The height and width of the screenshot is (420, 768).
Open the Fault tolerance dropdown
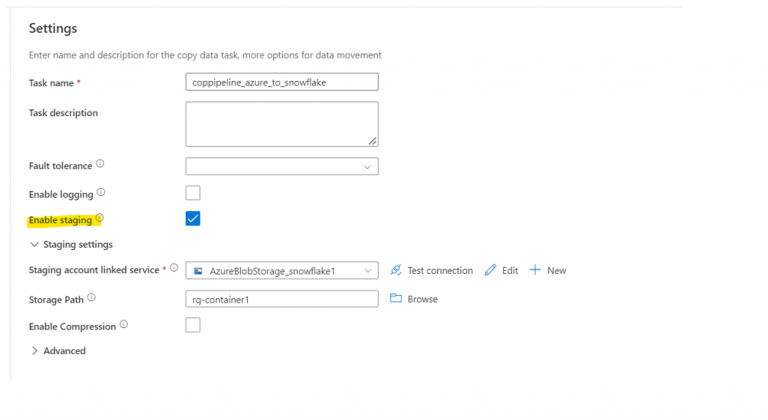pyautogui.click(x=281, y=166)
